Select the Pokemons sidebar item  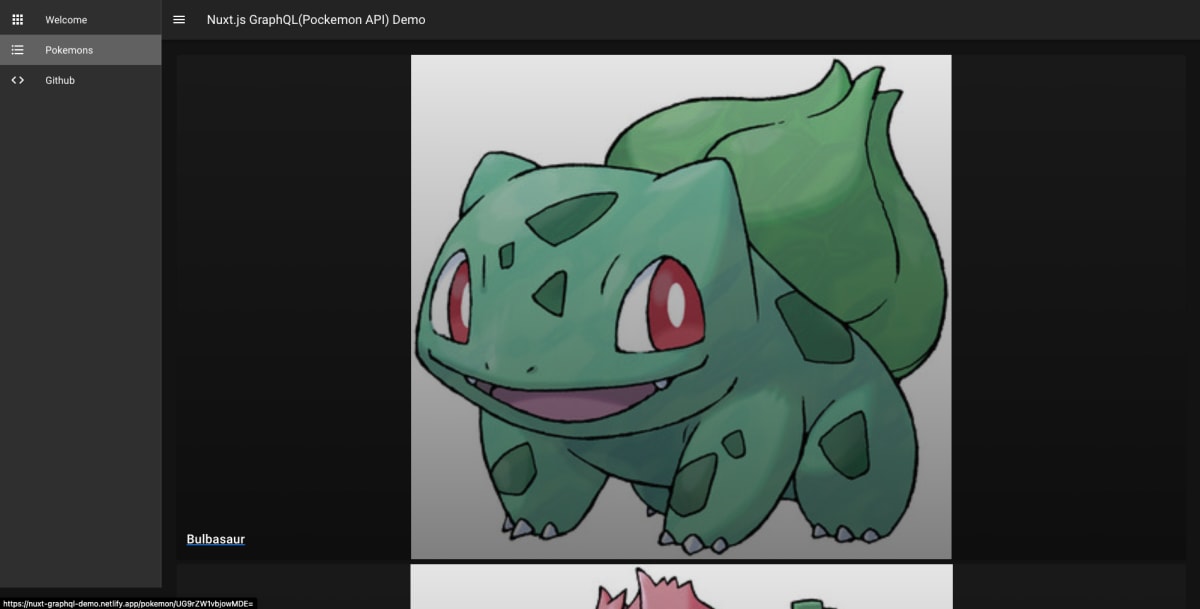click(80, 50)
